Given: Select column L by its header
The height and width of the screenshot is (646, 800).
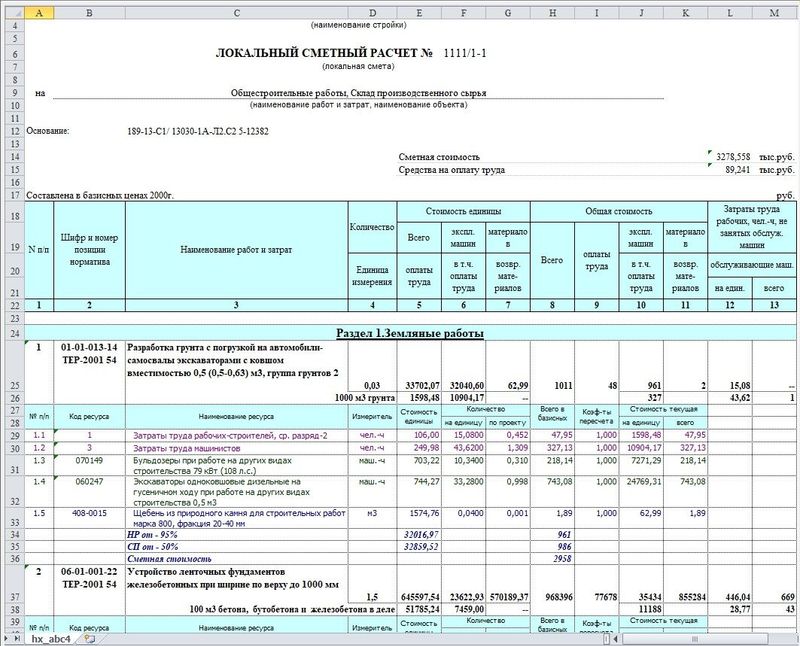Looking at the screenshot, I should [x=730, y=13].
